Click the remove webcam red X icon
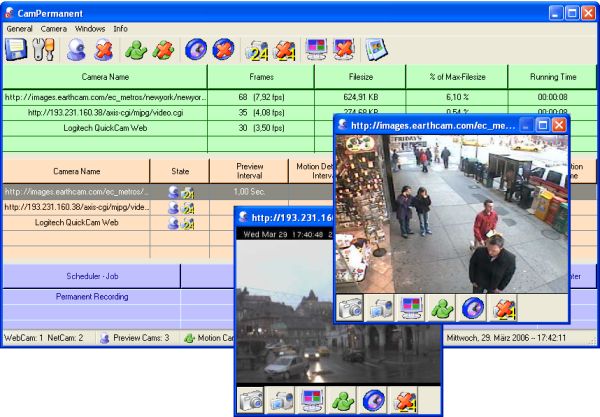Viewport: 600px width, 417px height. pyautogui.click(x=103, y=50)
